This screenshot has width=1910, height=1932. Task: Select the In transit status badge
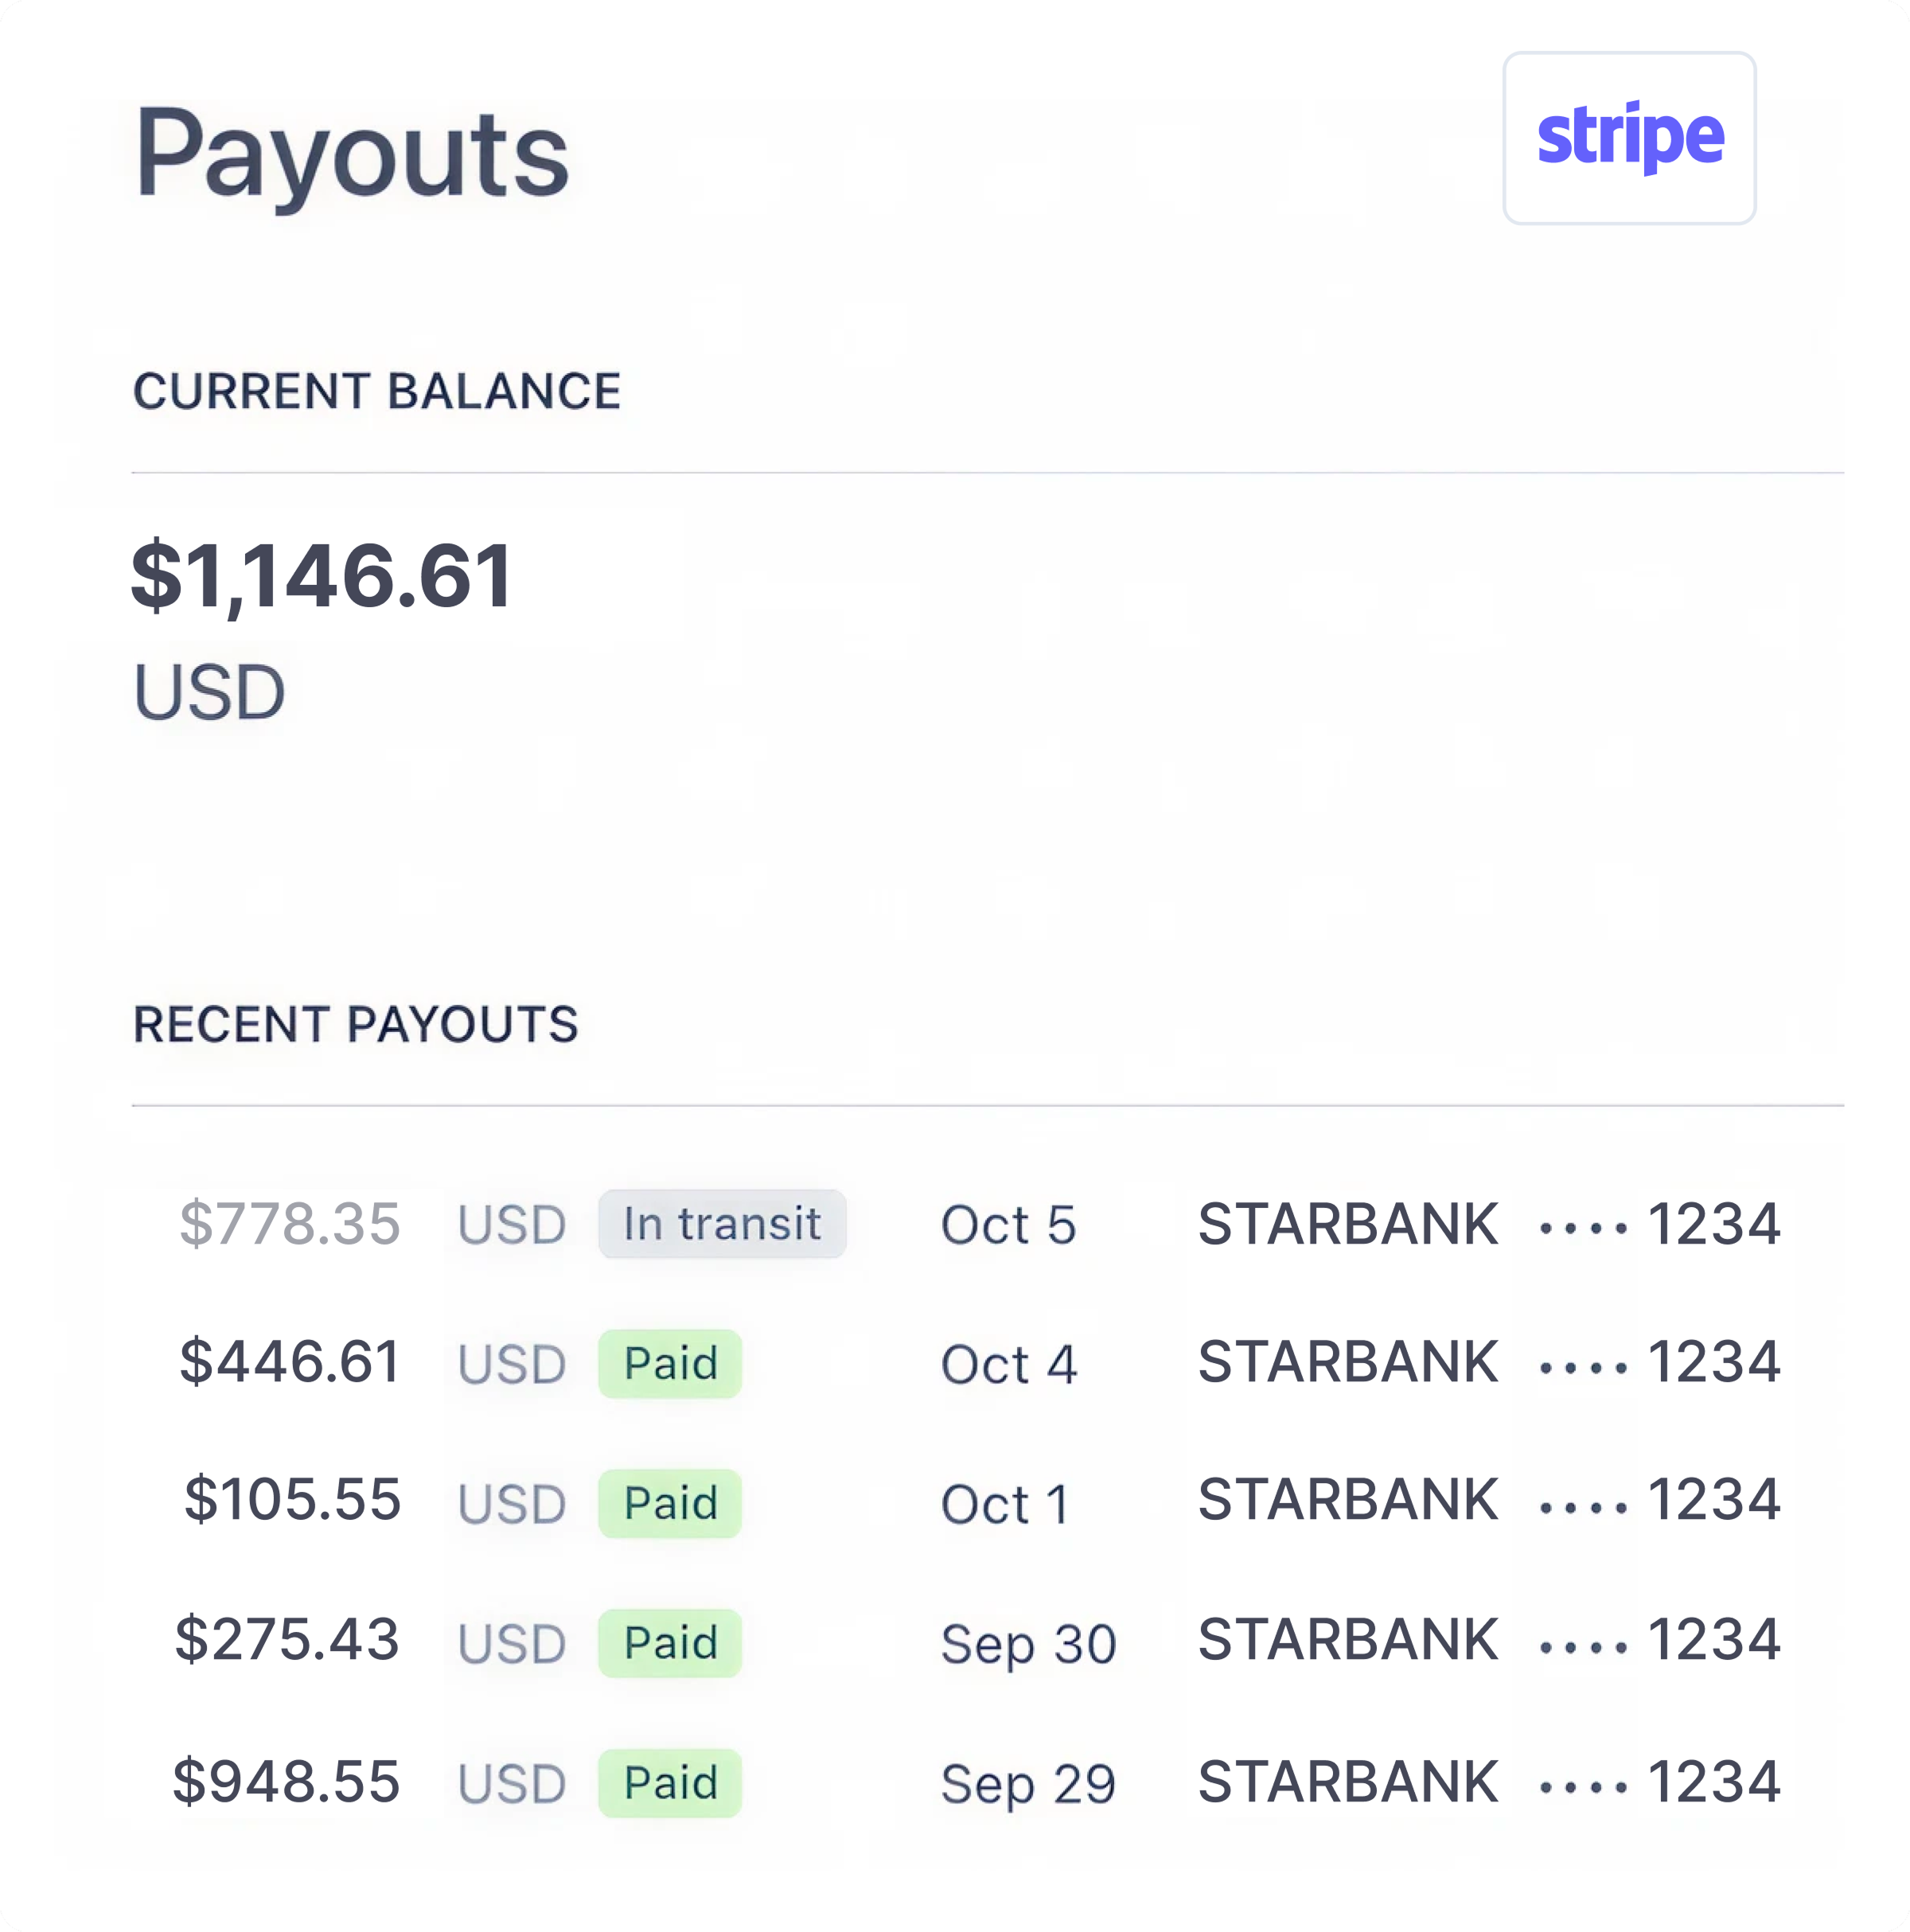click(x=722, y=1223)
